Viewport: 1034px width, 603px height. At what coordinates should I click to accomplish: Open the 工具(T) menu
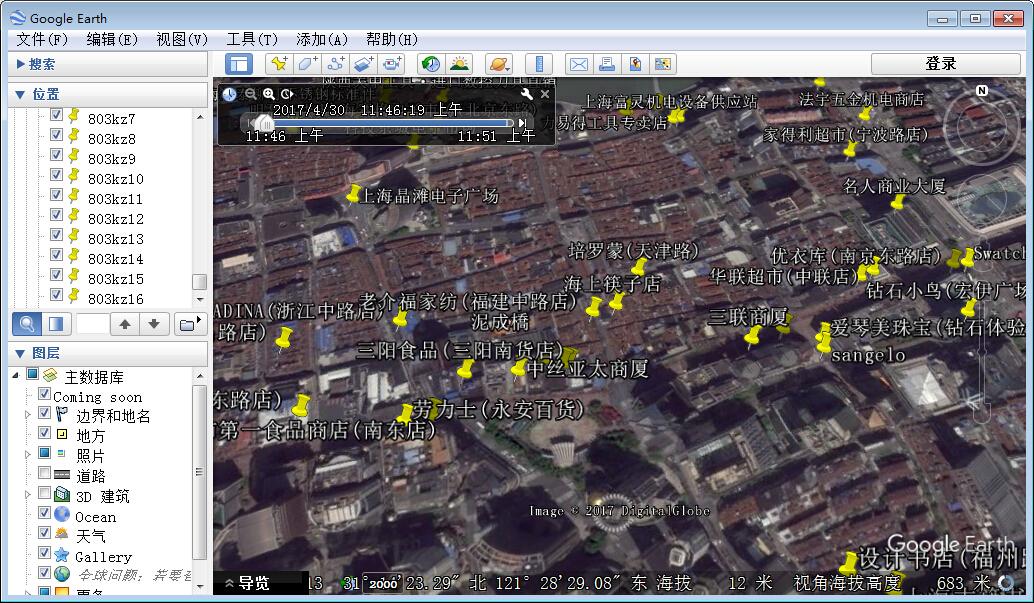coord(252,40)
